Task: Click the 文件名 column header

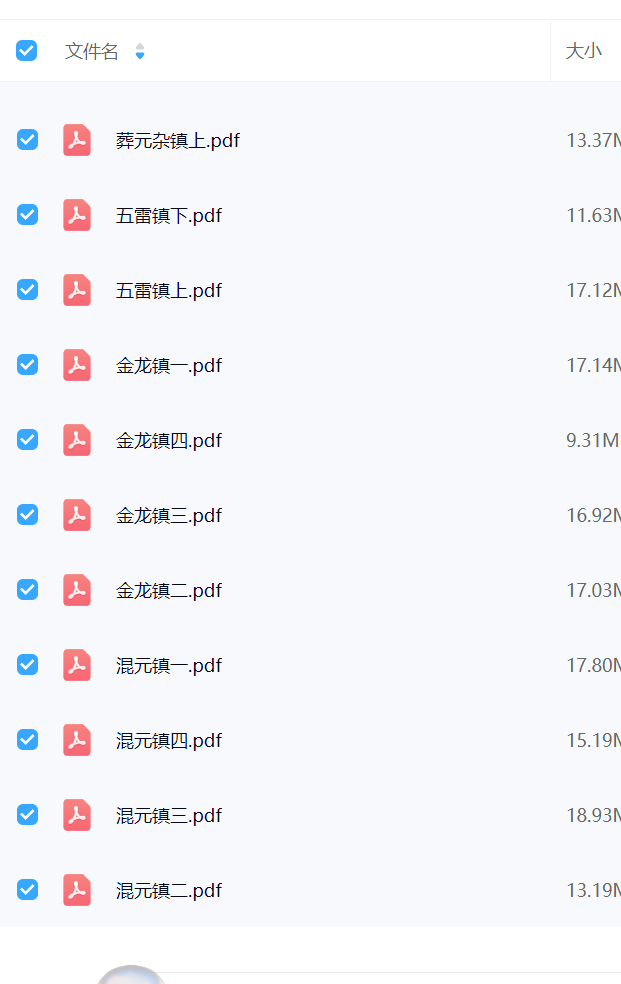Action: [x=92, y=51]
